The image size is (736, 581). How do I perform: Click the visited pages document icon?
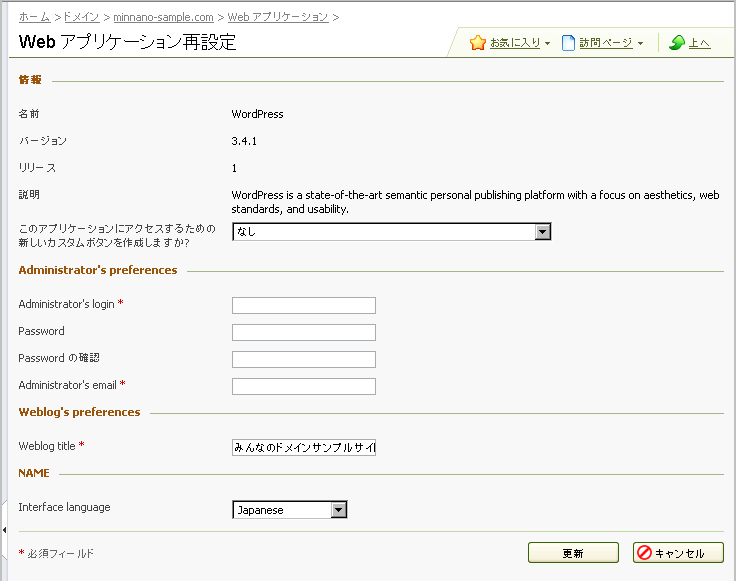click(x=568, y=43)
